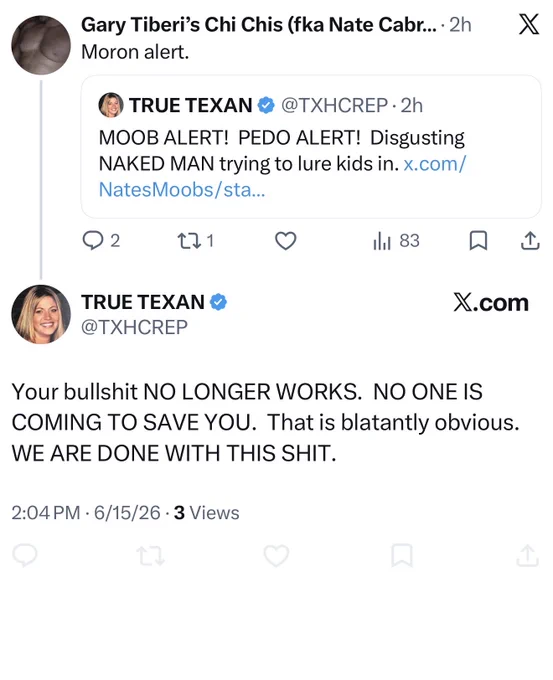Share the Moron alert post
This screenshot has height=680, width=553.
[x=530, y=240]
